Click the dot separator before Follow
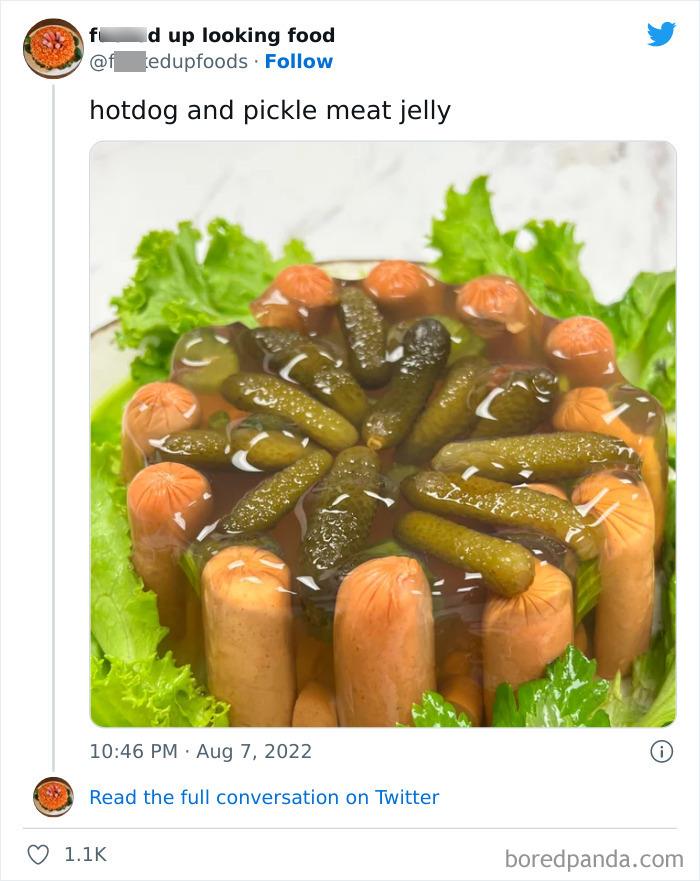Viewport: 700px width, 881px height. tap(256, 62)
